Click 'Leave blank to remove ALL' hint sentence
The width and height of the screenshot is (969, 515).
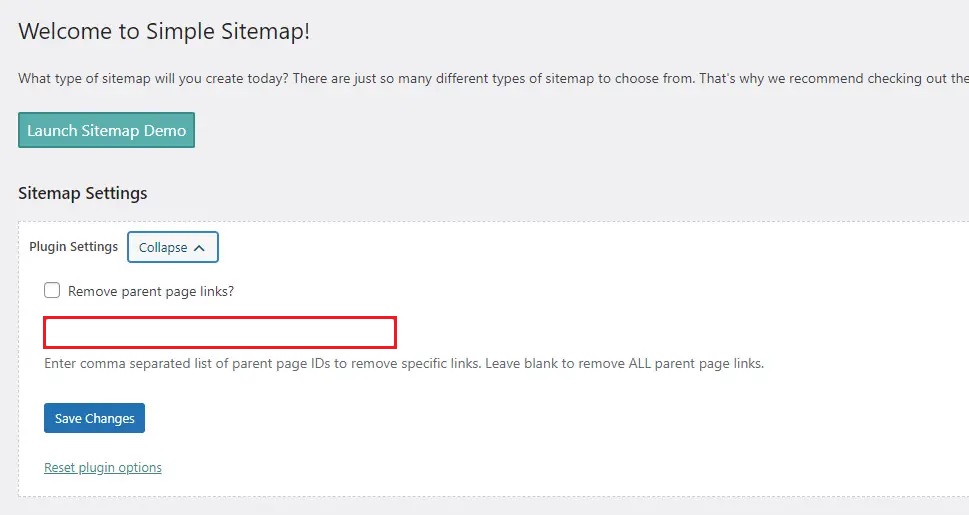(624, 364)
